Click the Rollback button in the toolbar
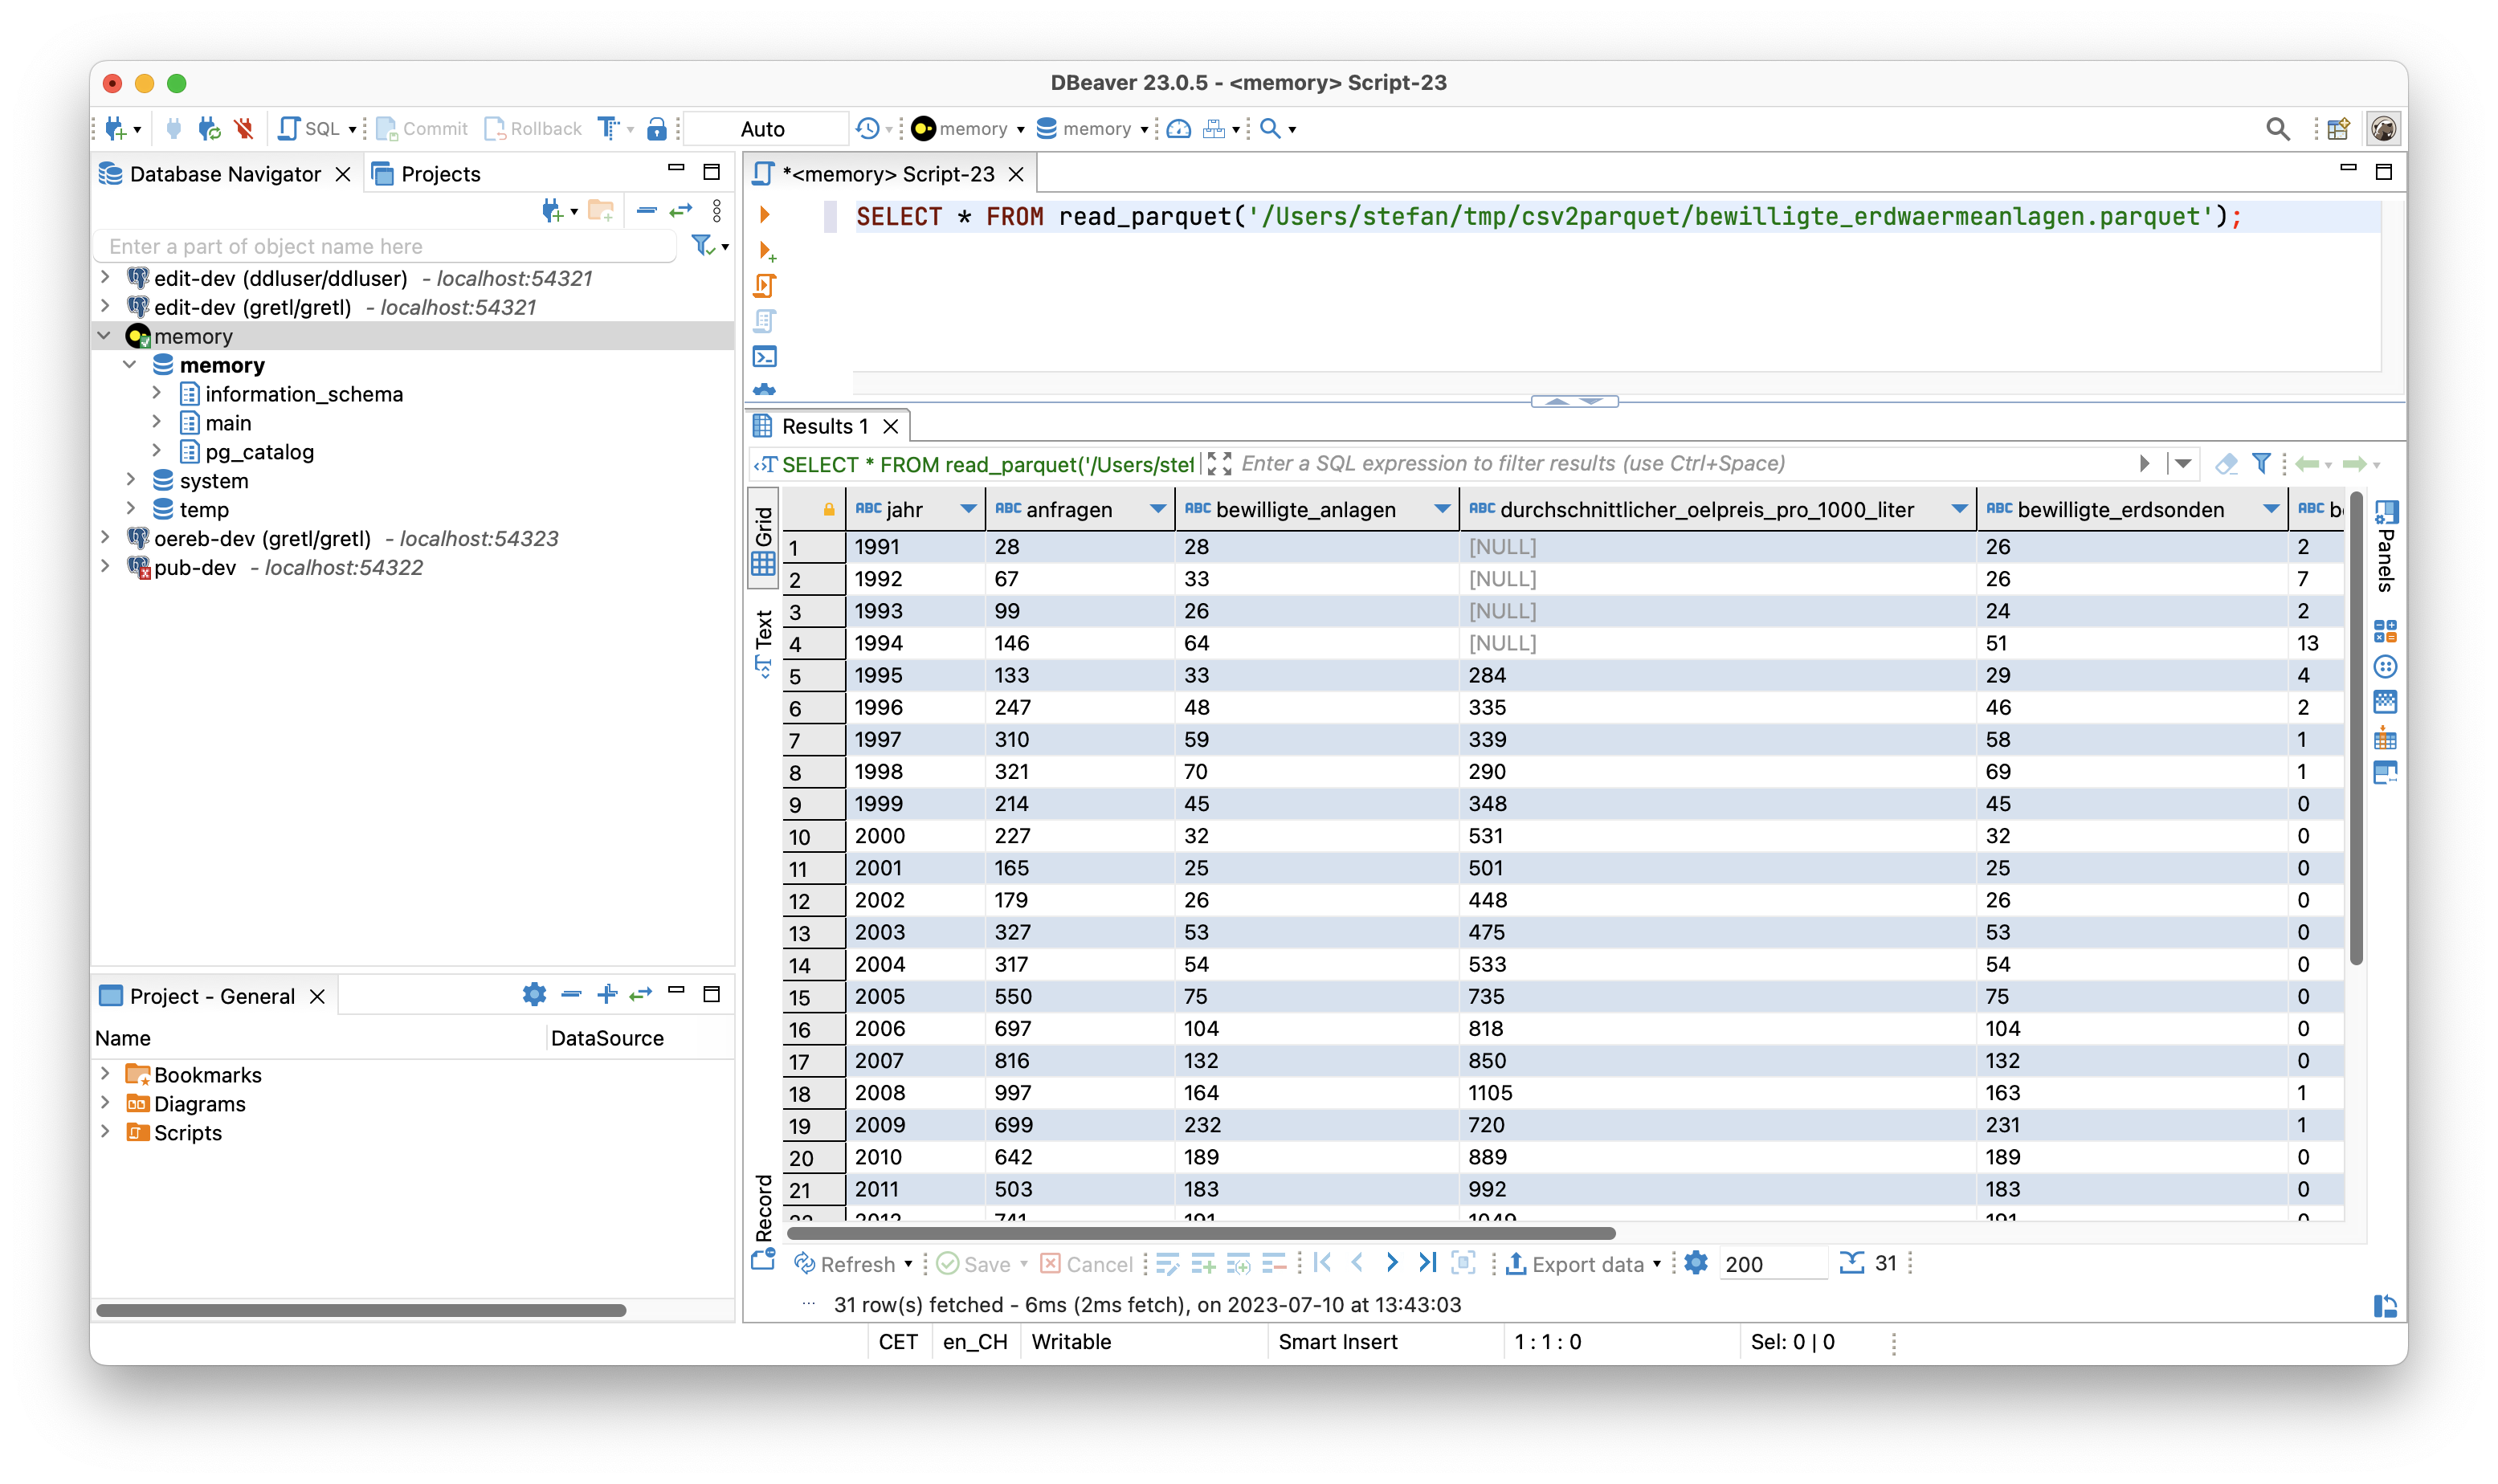 pos(533,128)
